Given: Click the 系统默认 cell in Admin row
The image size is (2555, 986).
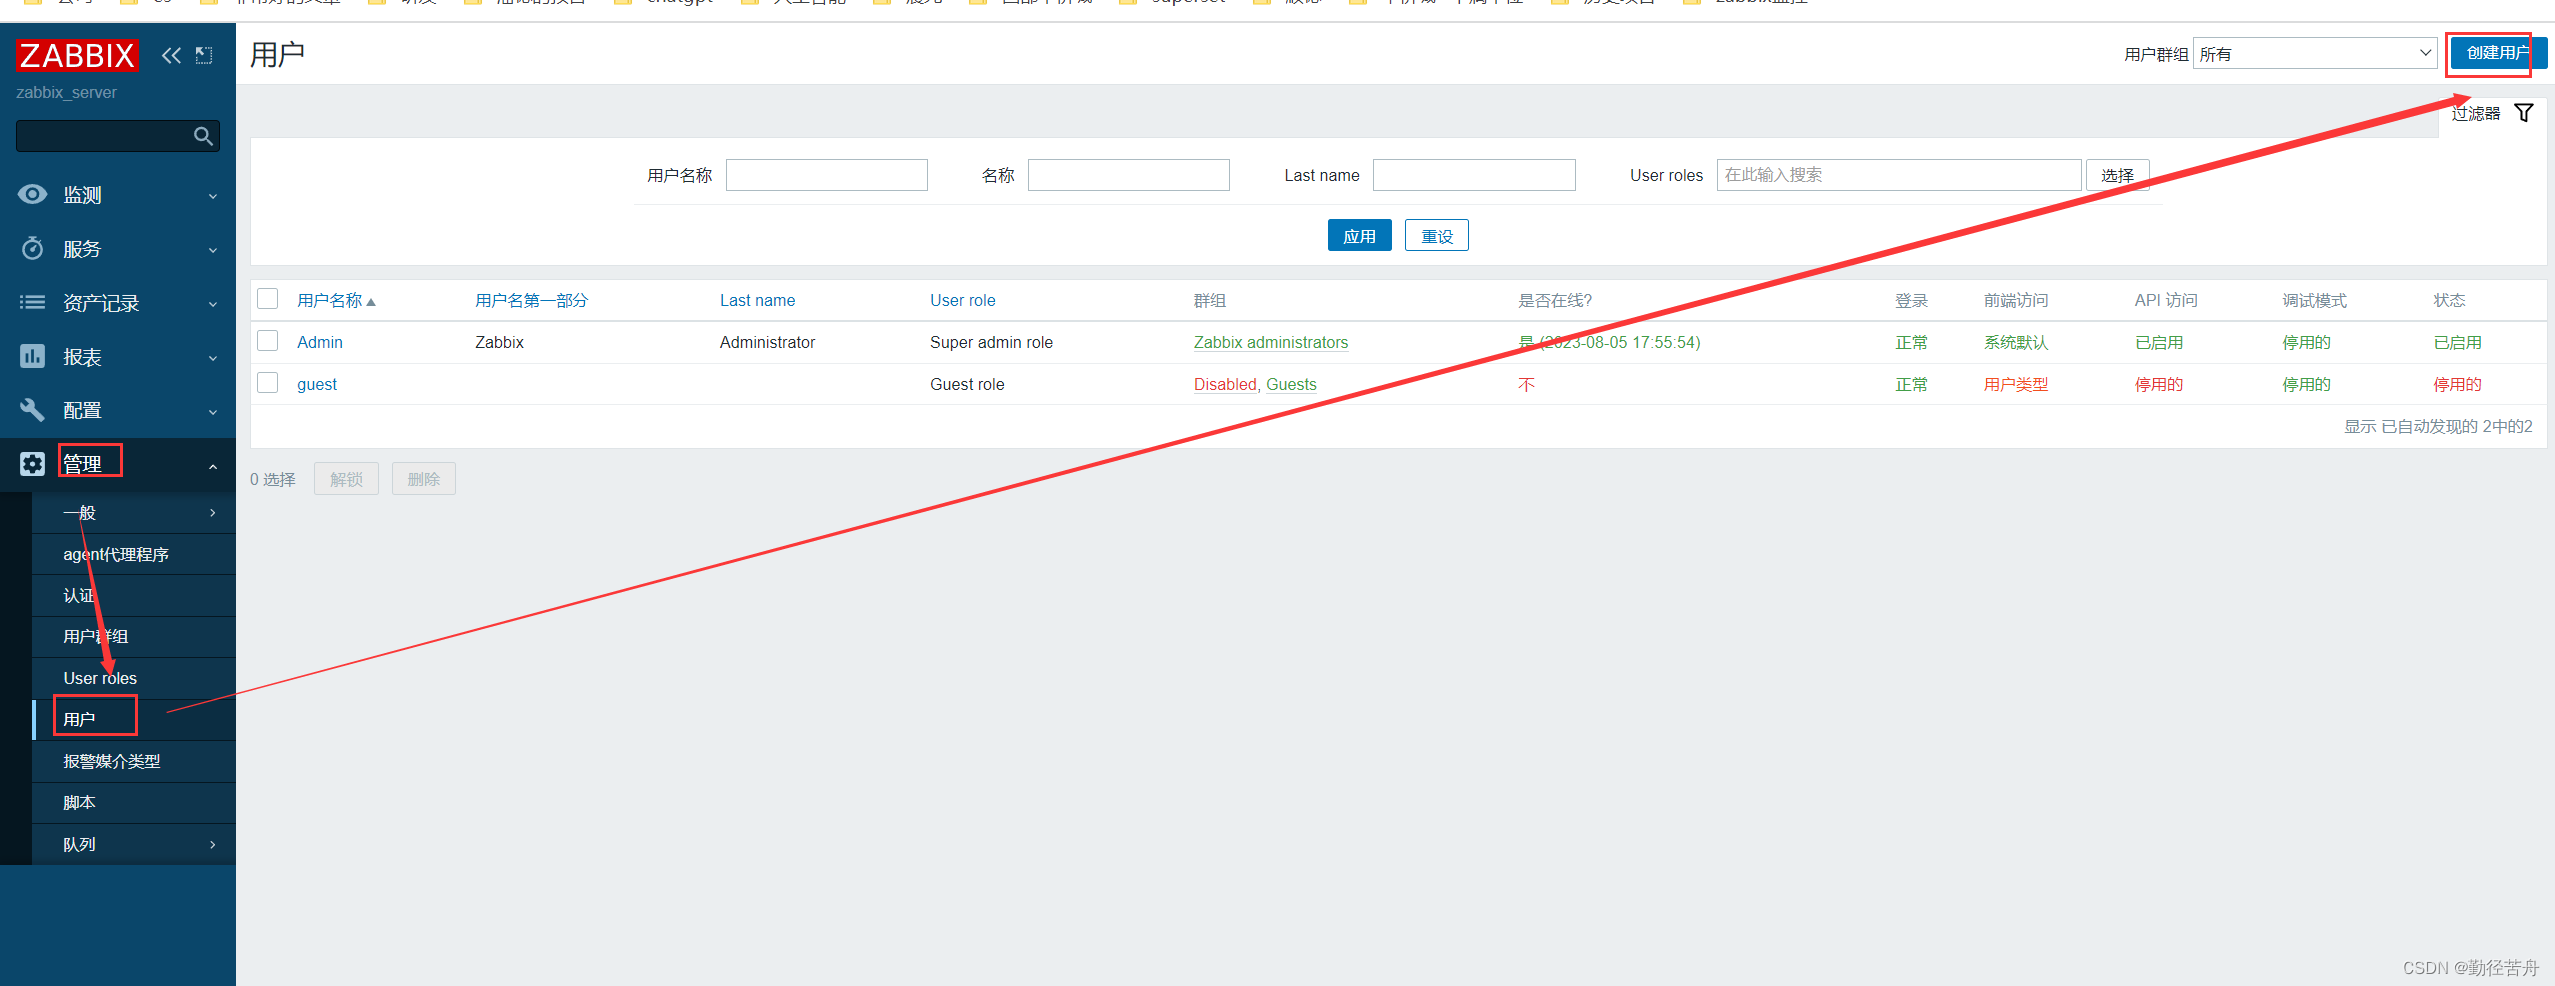Looking at the screenshot, I should (2016, 342).
